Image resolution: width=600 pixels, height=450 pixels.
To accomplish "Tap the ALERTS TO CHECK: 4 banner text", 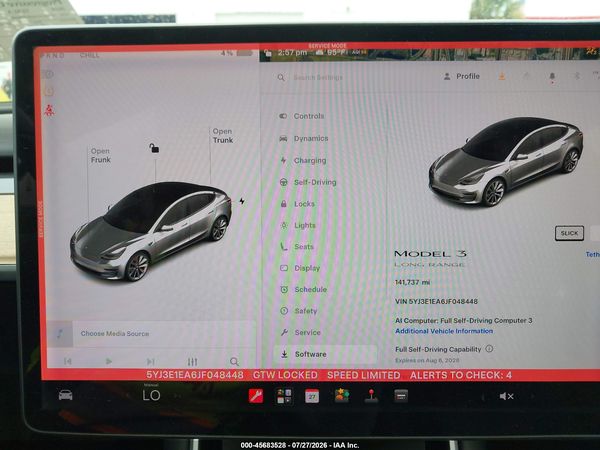I will (x=461, y=375).
